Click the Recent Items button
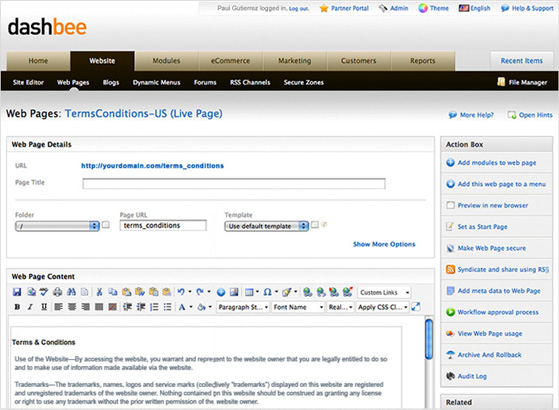The width and height of the screenshot is (559, 410). 522,61
